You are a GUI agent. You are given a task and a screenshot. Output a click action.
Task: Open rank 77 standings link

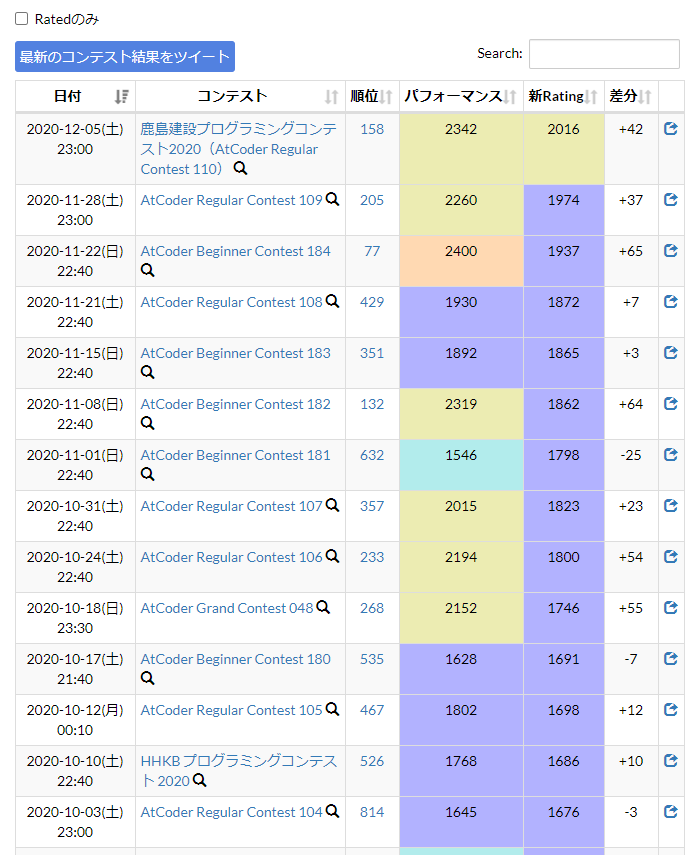(372, 251)
